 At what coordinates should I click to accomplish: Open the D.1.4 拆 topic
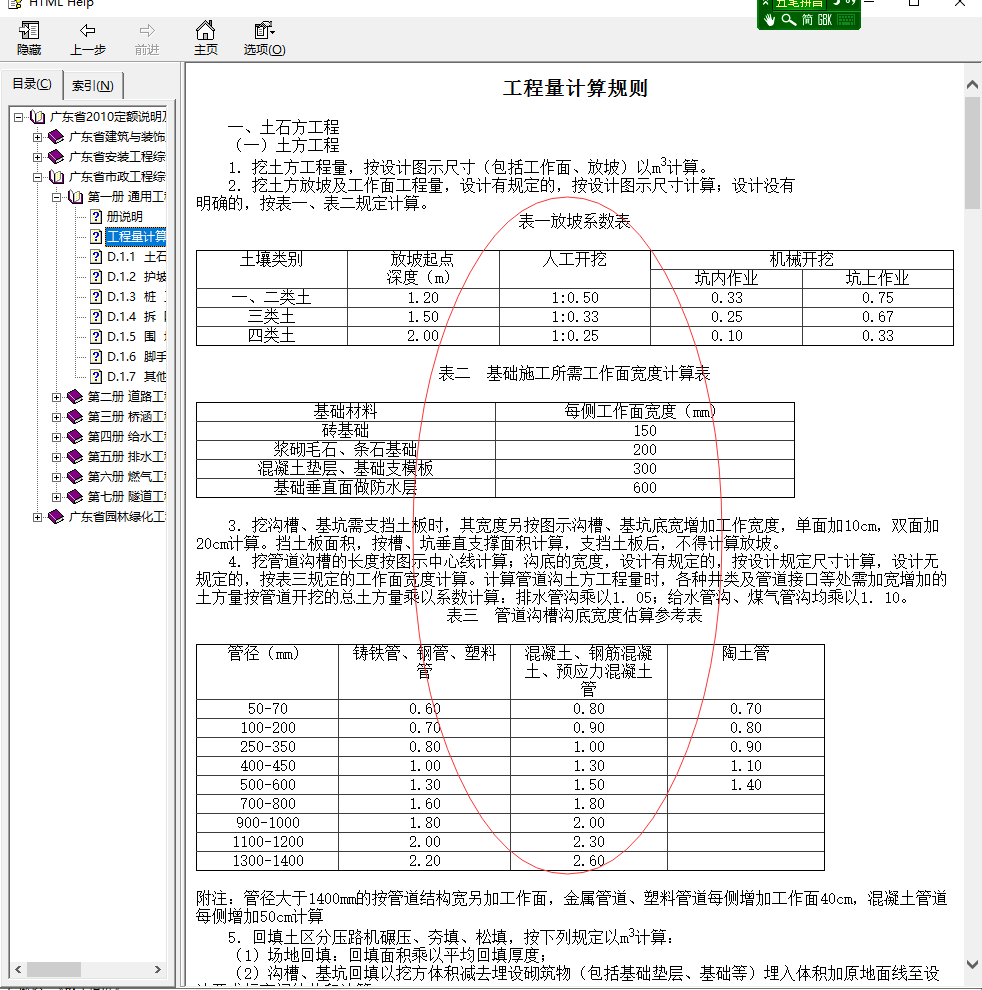136,317
